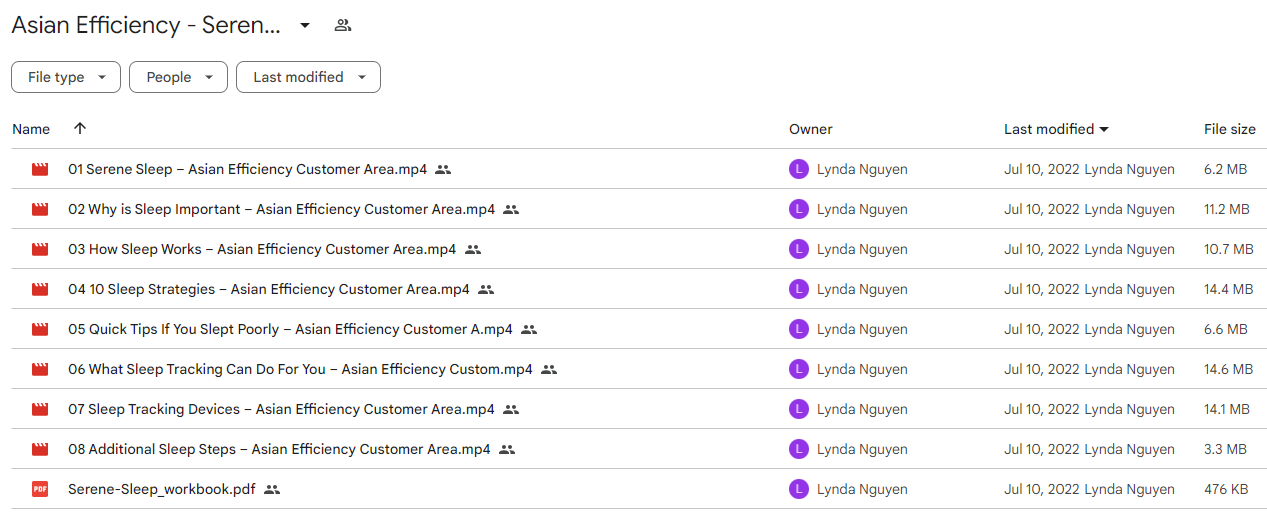Select 07 Sleep Tracking Devices file name
Screen dimensions: 1267x525
point(281,410)
